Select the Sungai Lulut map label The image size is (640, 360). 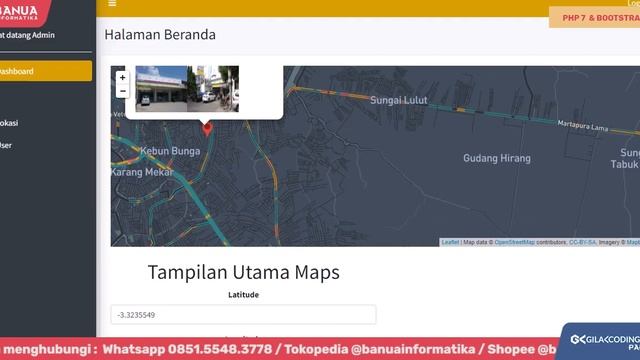399,100
